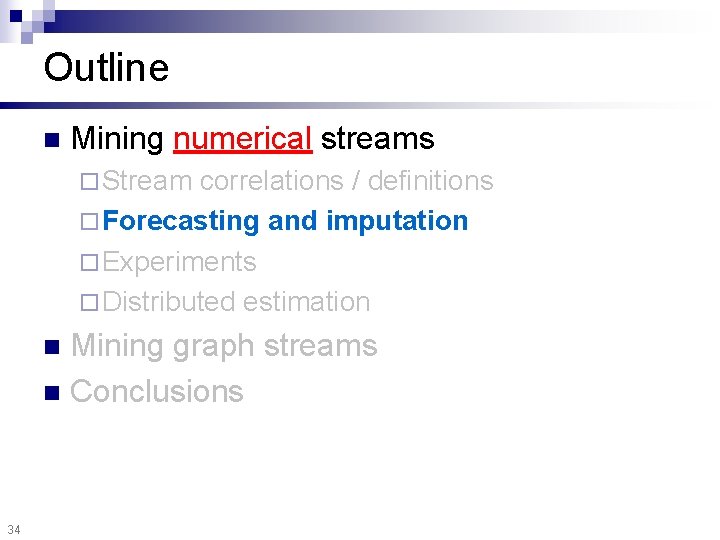
Task: Click the hollow square beside Stream correlations
Action: point(89,181)
